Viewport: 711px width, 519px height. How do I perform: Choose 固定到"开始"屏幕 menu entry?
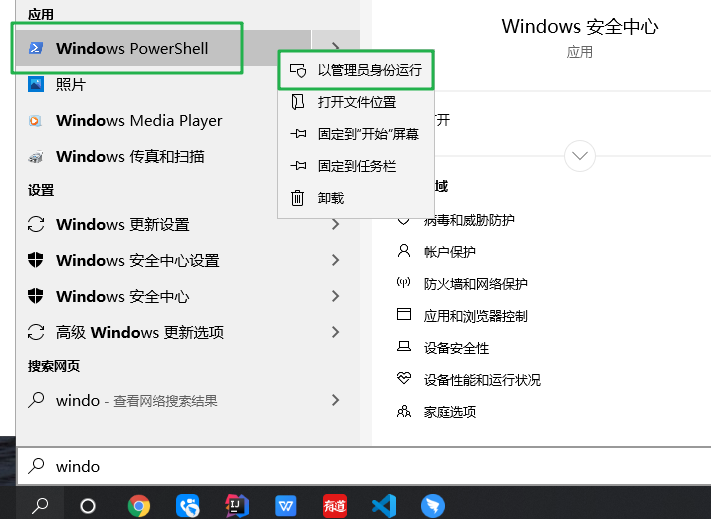point(356,134)
